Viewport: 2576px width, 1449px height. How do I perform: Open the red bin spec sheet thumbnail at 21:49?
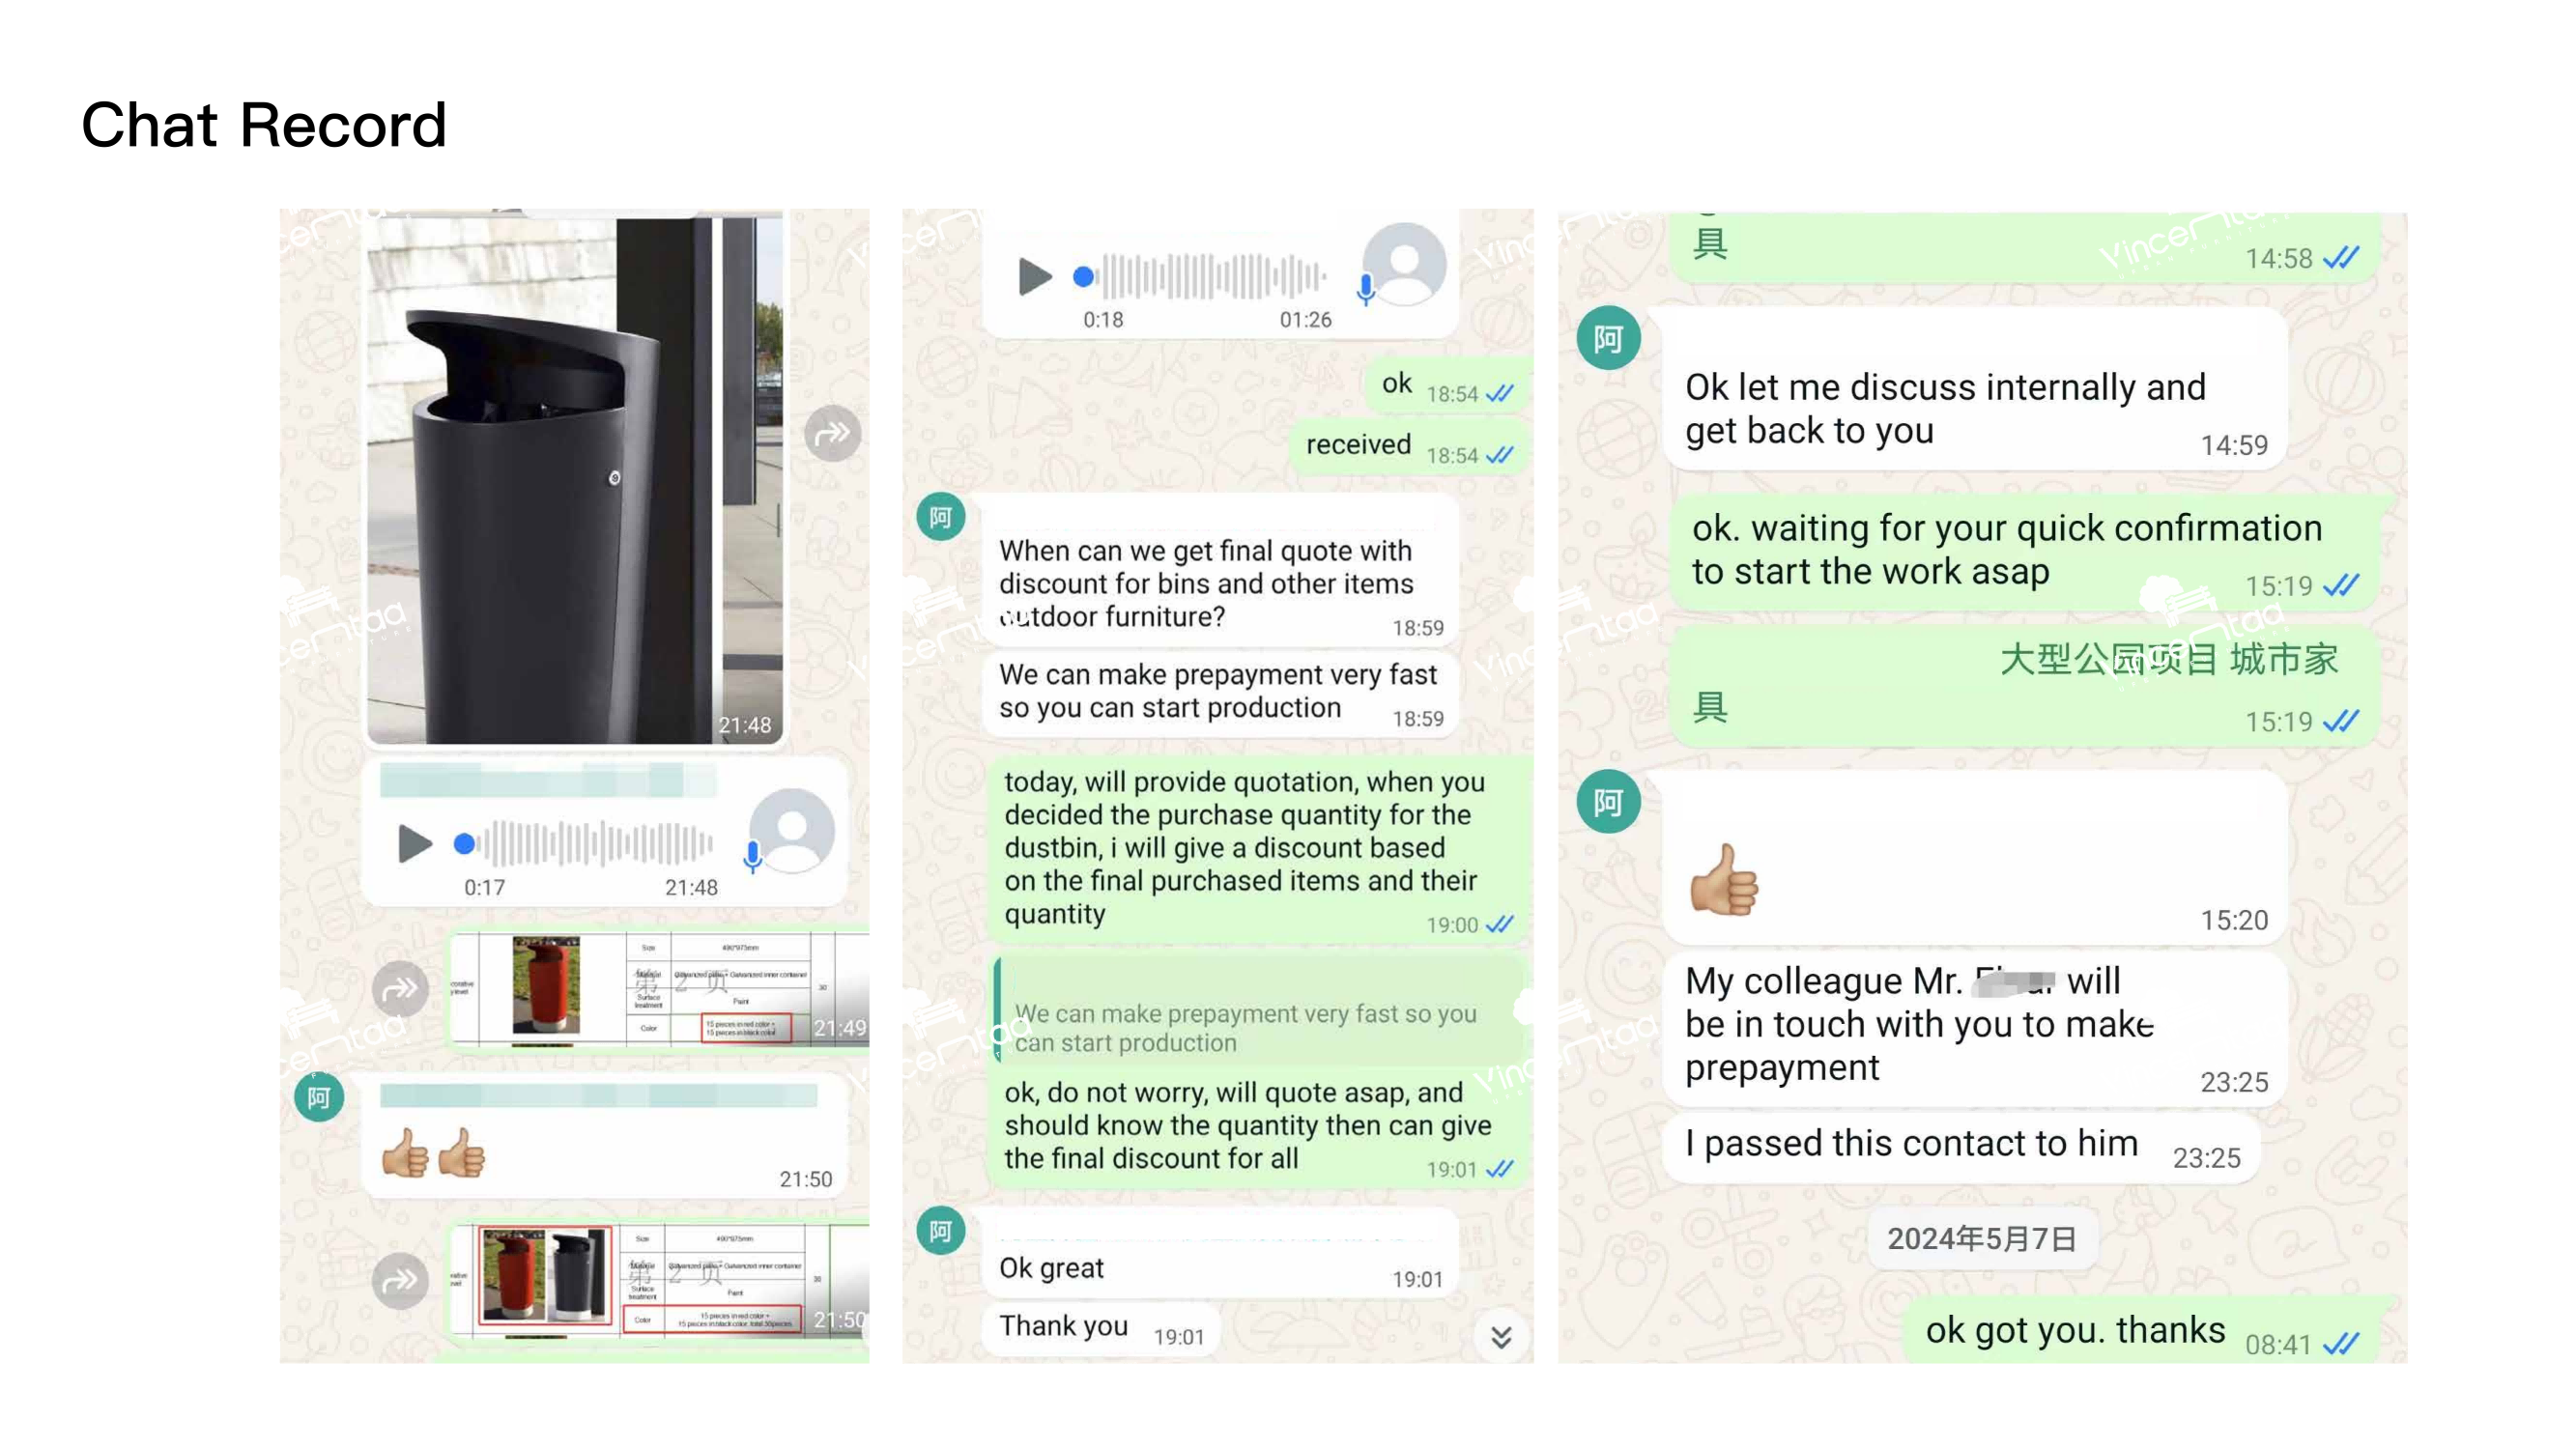tap(660, 989)
